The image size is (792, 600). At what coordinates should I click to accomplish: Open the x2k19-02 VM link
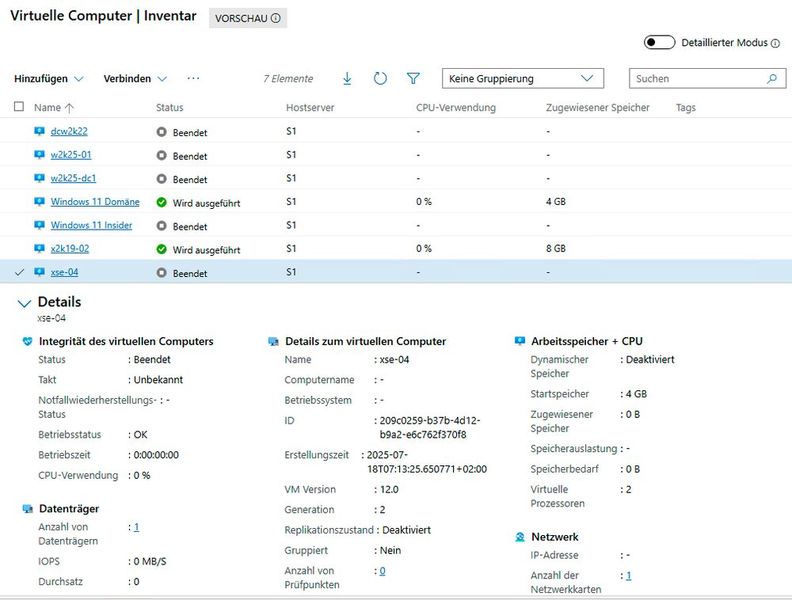tap(70, 248)
